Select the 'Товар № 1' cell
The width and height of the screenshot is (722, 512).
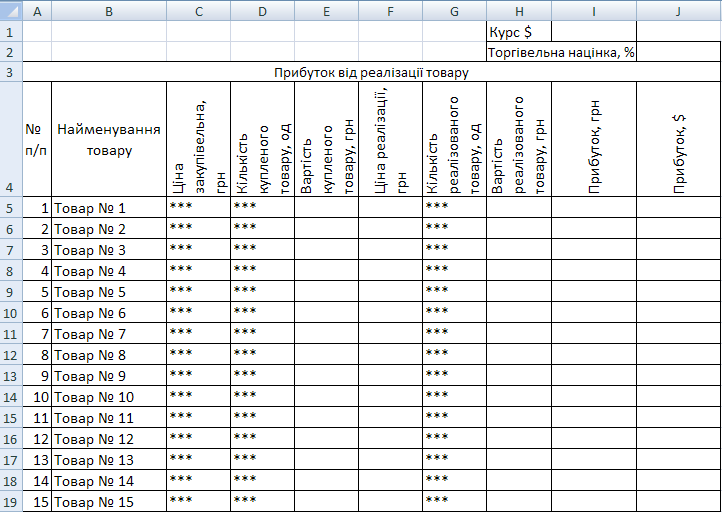pos(109,207)
